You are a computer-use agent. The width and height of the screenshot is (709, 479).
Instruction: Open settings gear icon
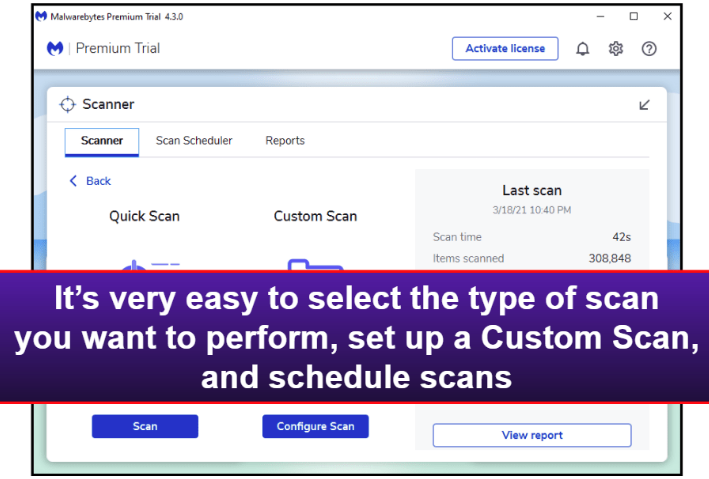(615, 48)
